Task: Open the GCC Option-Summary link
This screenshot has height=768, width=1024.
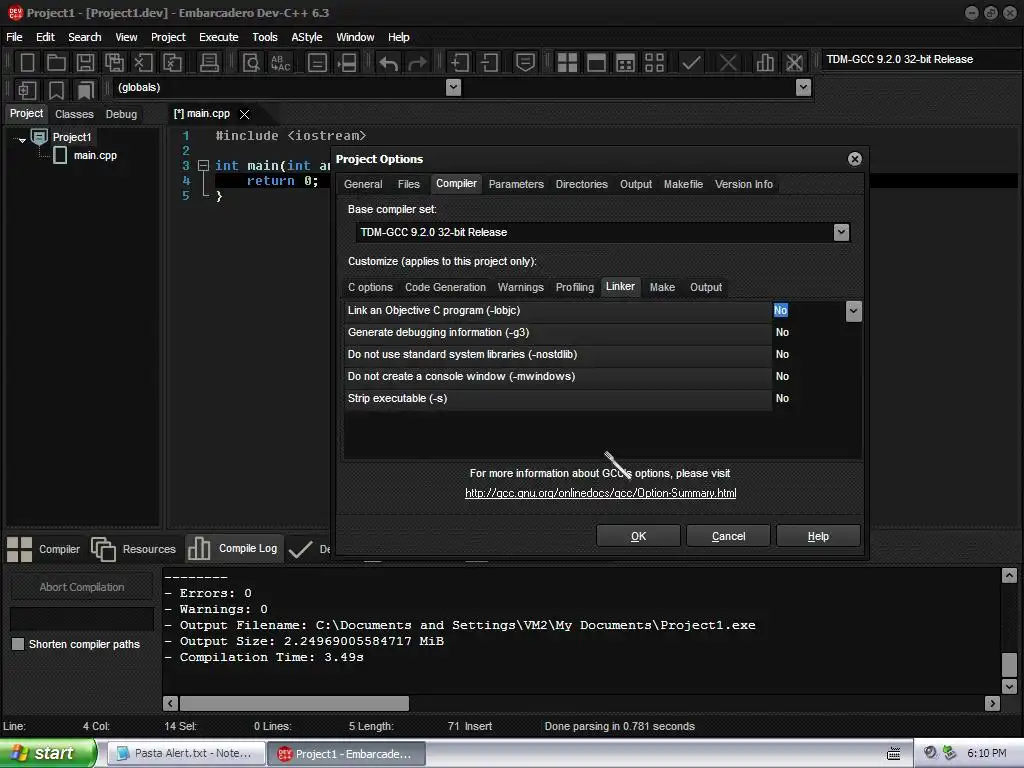Action: click(x=600, y=493)
